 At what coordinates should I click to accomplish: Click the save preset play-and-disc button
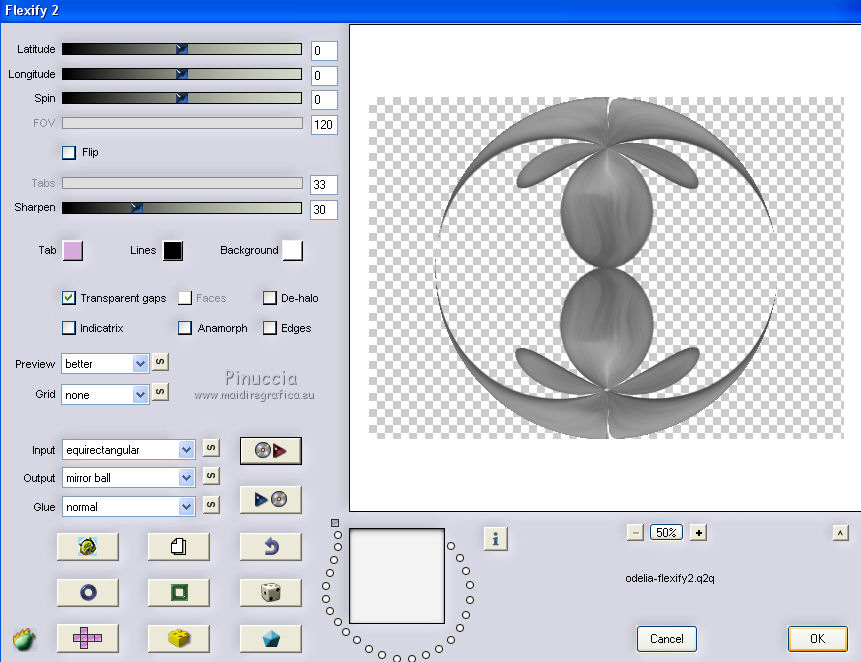pos(271,500)
